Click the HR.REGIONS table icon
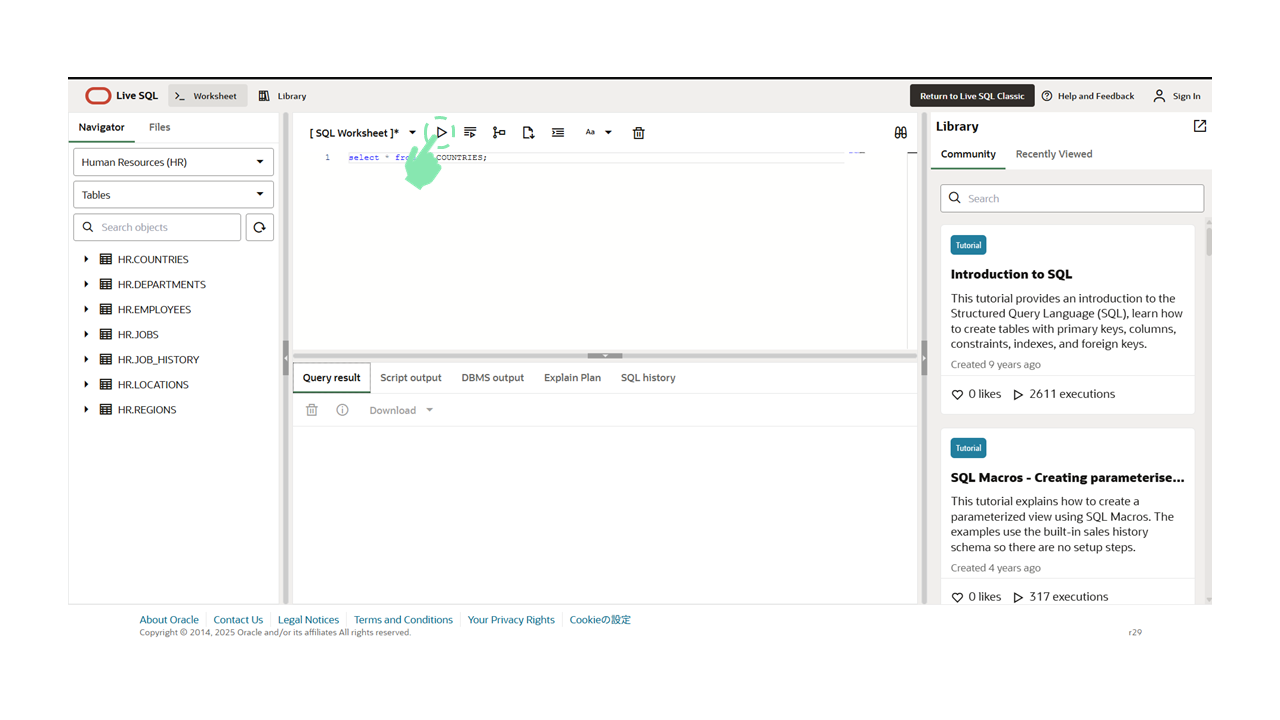This screenshot has width=1280, height=720. tap(106, 409)
